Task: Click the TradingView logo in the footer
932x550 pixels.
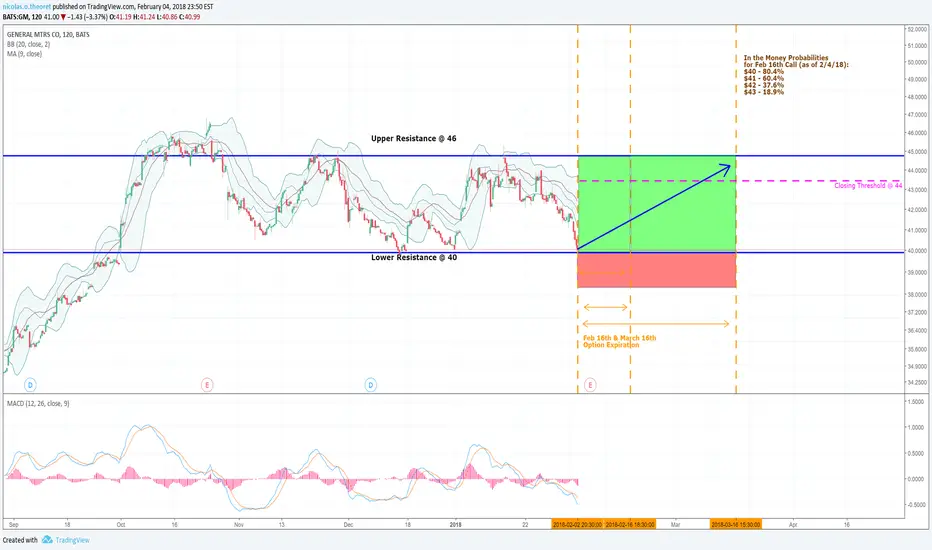Action: (x=66, y=540)
